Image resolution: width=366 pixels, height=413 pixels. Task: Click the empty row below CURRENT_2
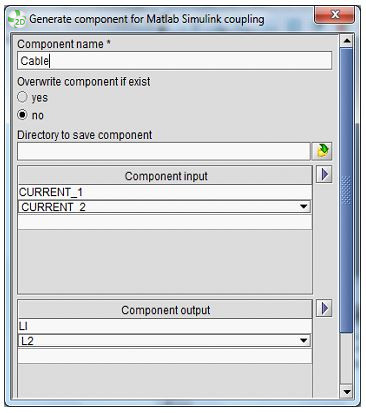coord(165,222)
